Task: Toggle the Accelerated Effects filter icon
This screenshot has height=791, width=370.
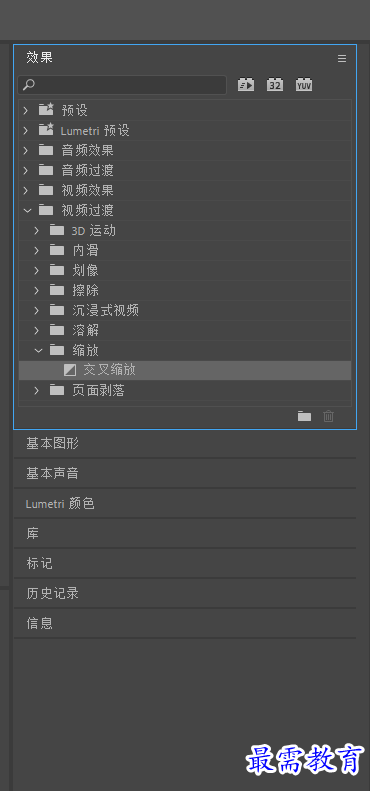Action: 246,85
